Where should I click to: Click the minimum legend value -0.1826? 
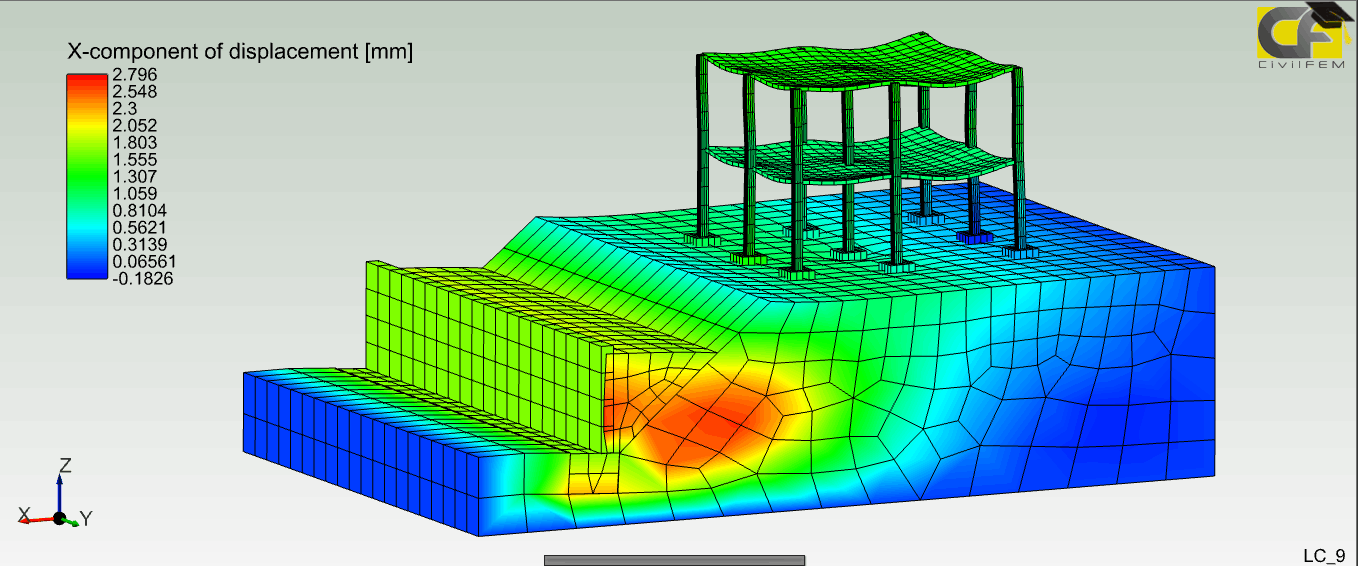coord(142,278)
